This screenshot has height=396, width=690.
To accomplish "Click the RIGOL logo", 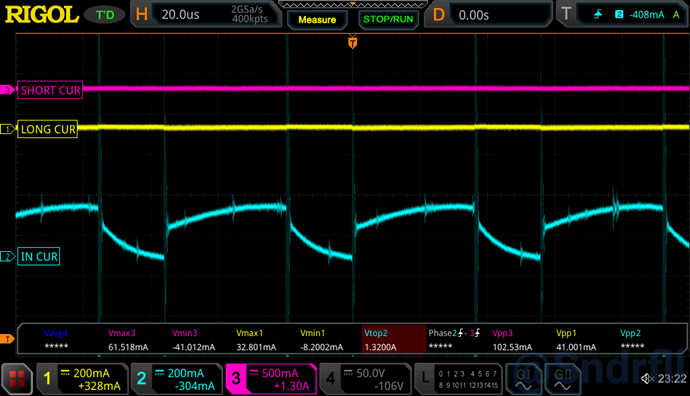I will pos(42,15).
